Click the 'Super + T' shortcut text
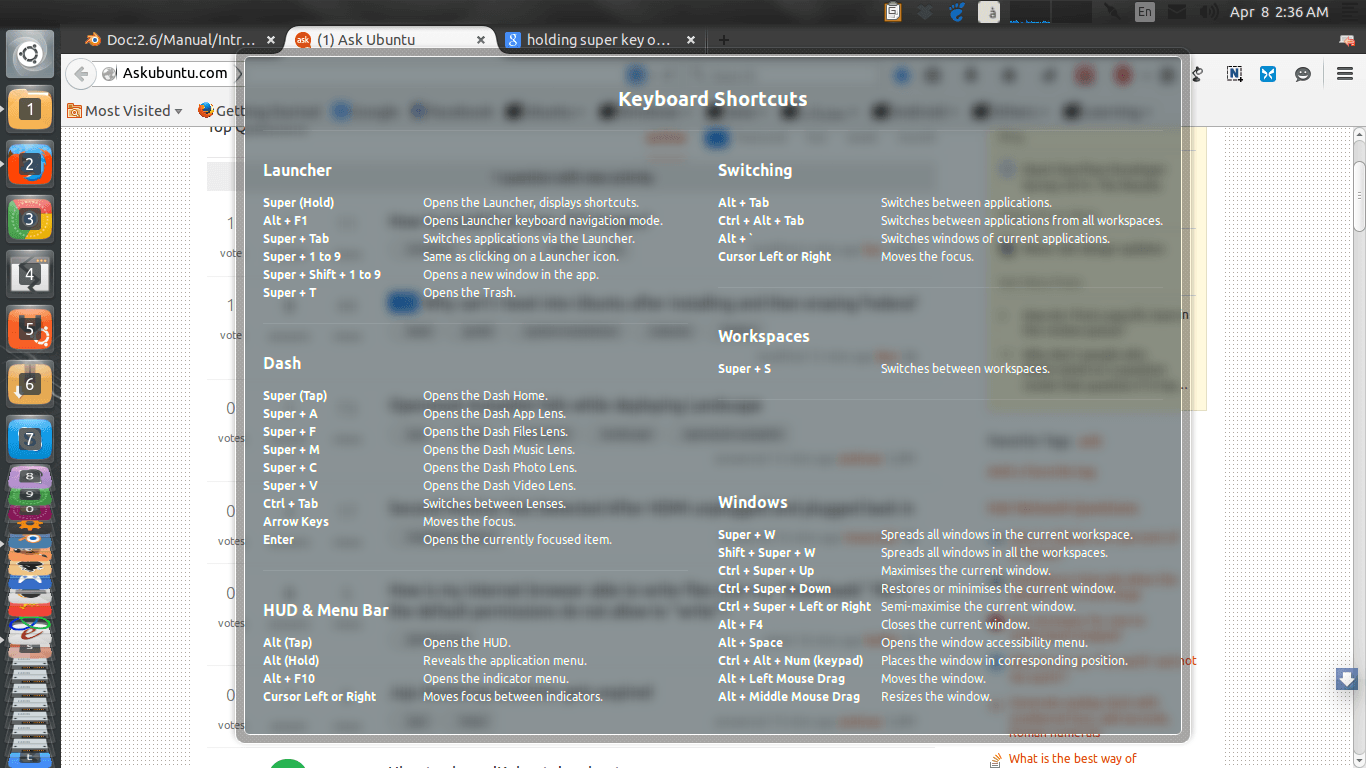This screenshot has width=1366, height=768. pyautogui.click(x=290, y=293)
